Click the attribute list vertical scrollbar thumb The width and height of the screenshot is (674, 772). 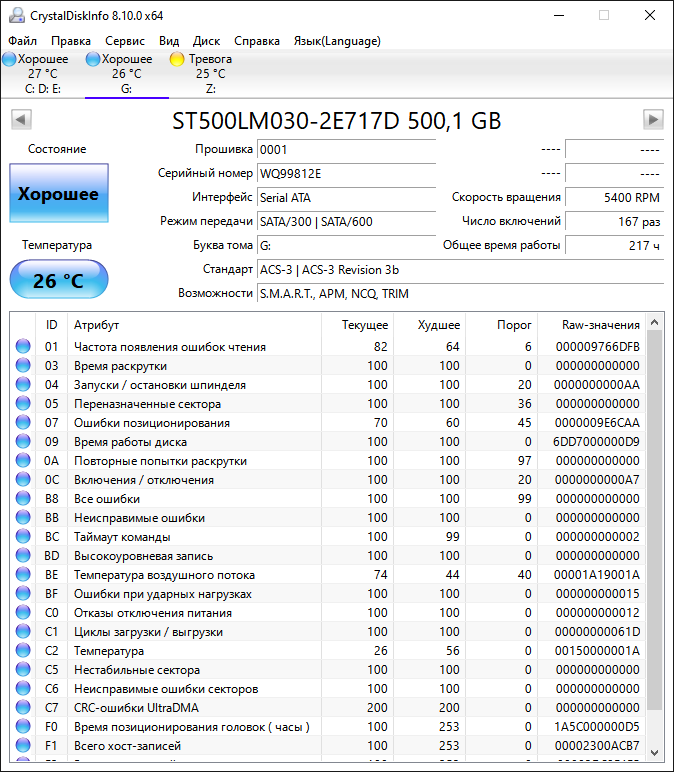[654, 520]
